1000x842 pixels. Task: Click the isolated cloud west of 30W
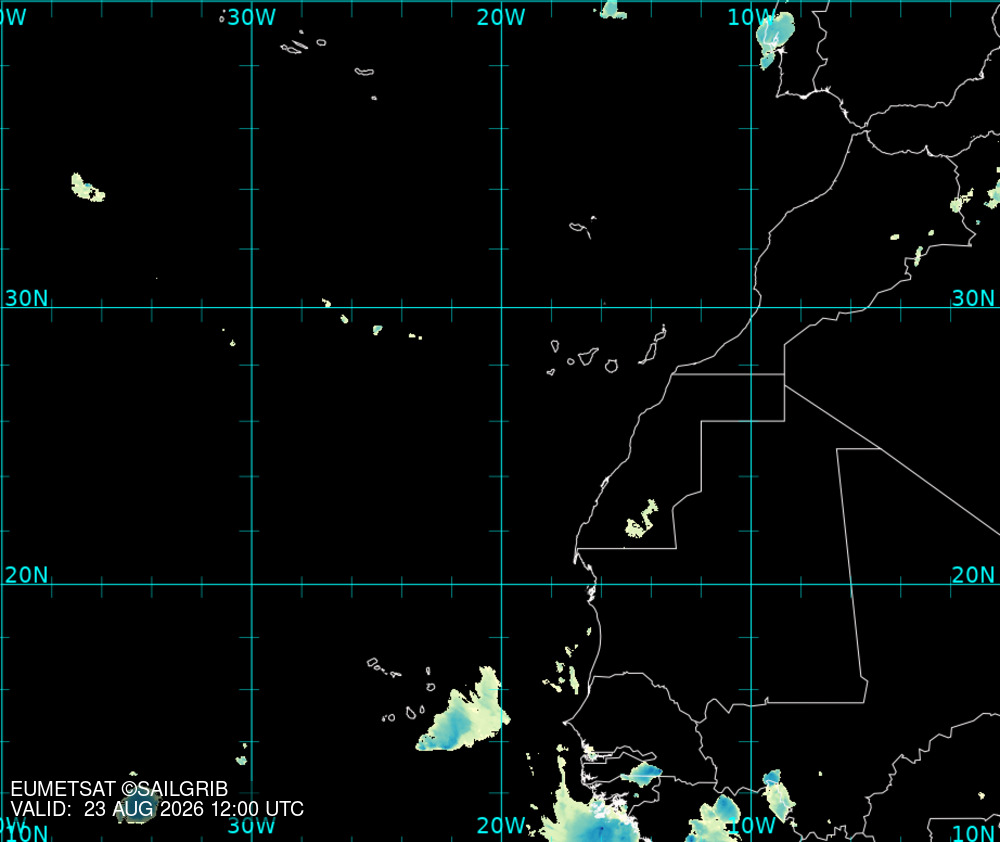pos(87,188)
